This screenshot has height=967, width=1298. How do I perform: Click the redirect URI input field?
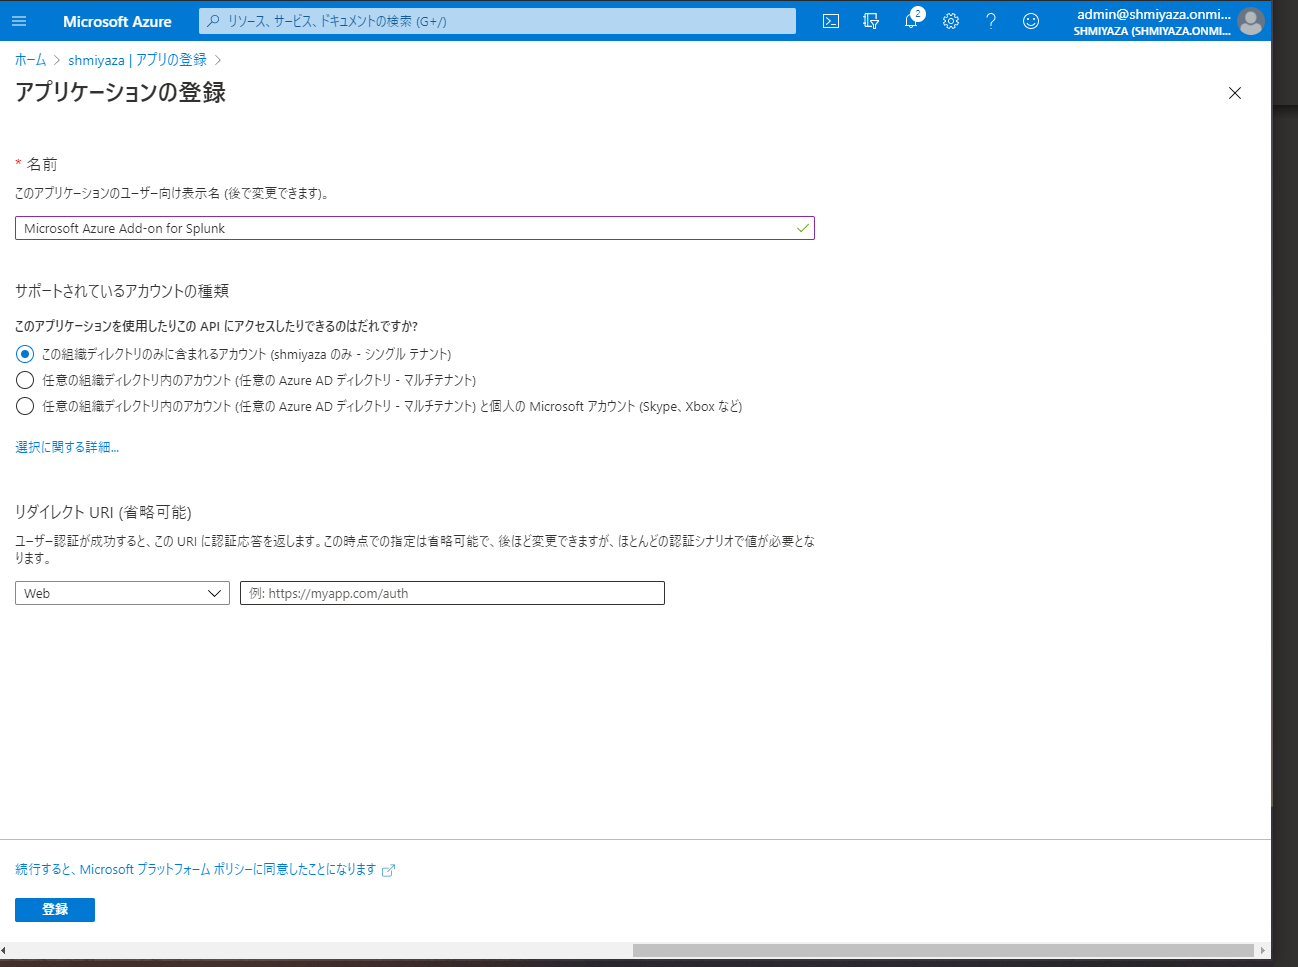pos(452,592)
